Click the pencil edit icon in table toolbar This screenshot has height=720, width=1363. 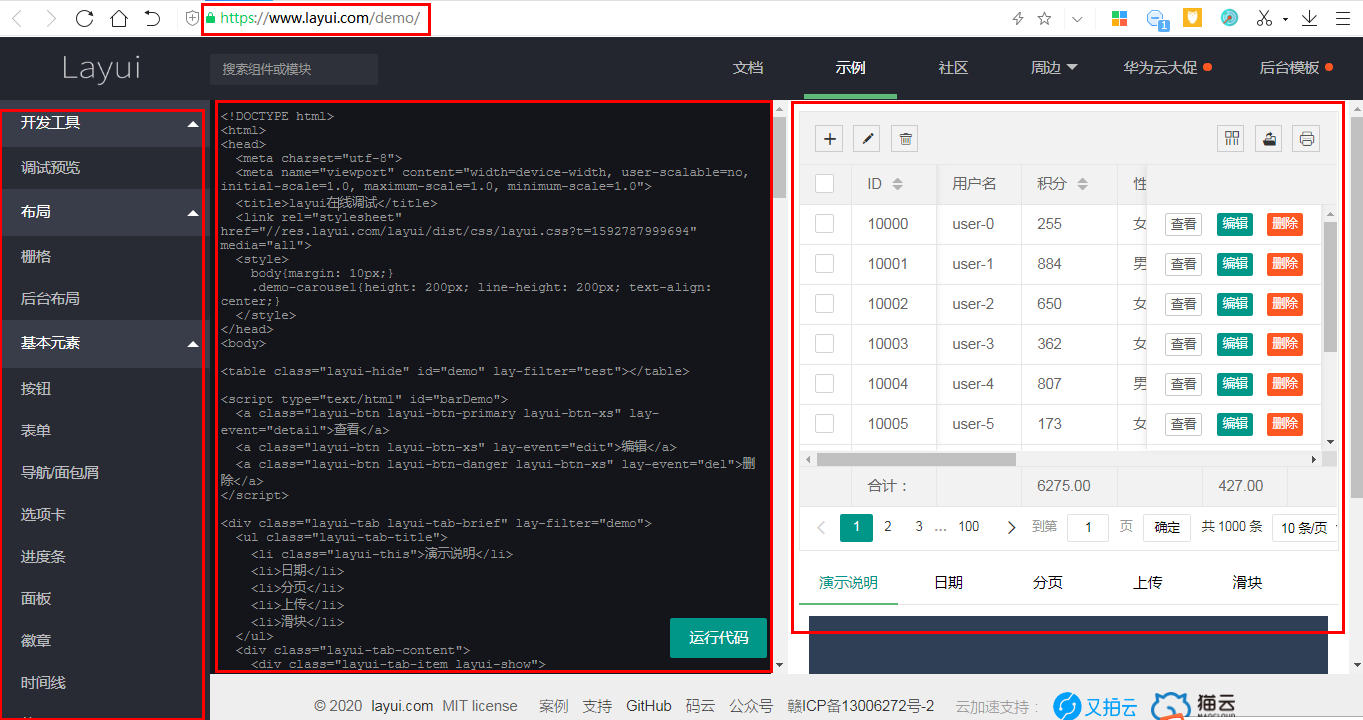click(867, 139)
